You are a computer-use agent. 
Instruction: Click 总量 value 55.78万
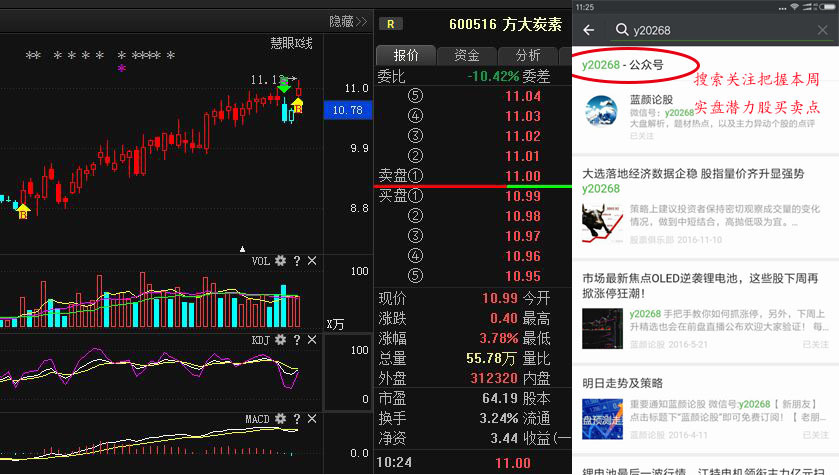(491, 358)
